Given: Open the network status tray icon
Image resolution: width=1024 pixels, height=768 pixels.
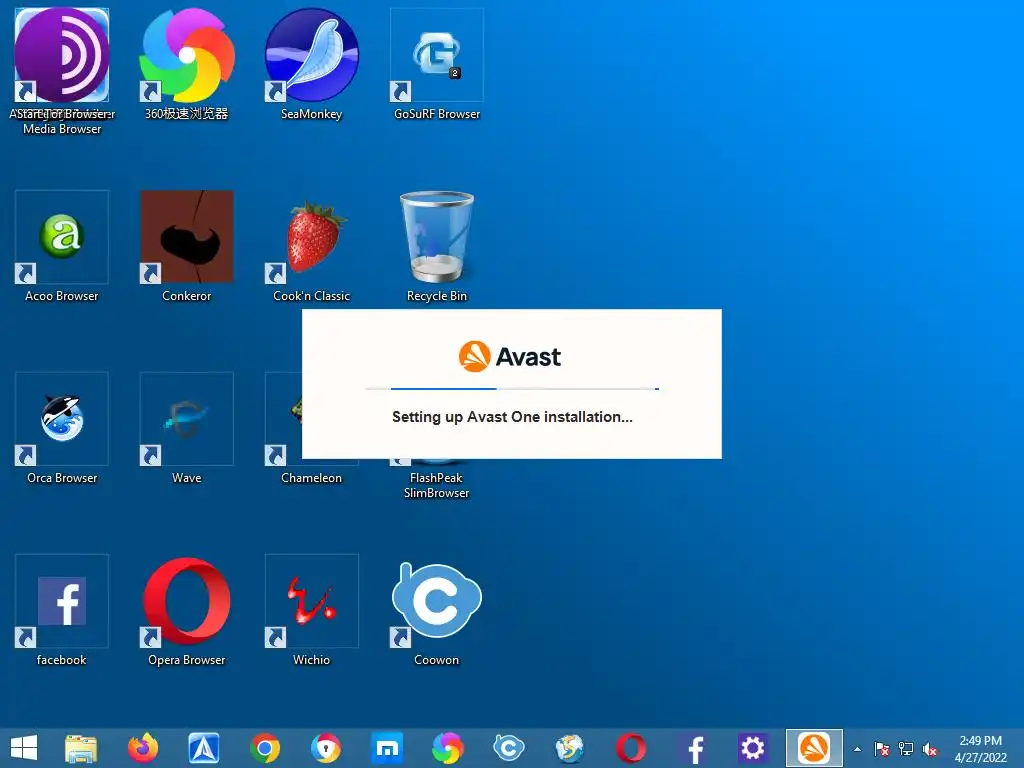Looking at the screenshot, I should pos(906,749).
